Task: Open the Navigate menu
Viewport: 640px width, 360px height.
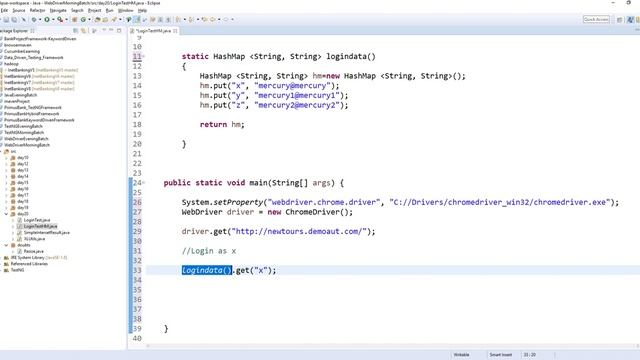Action: pos(58,10)
